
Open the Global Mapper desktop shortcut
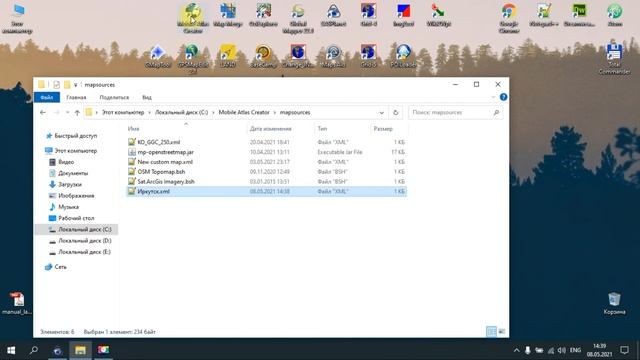click(298, 18)
